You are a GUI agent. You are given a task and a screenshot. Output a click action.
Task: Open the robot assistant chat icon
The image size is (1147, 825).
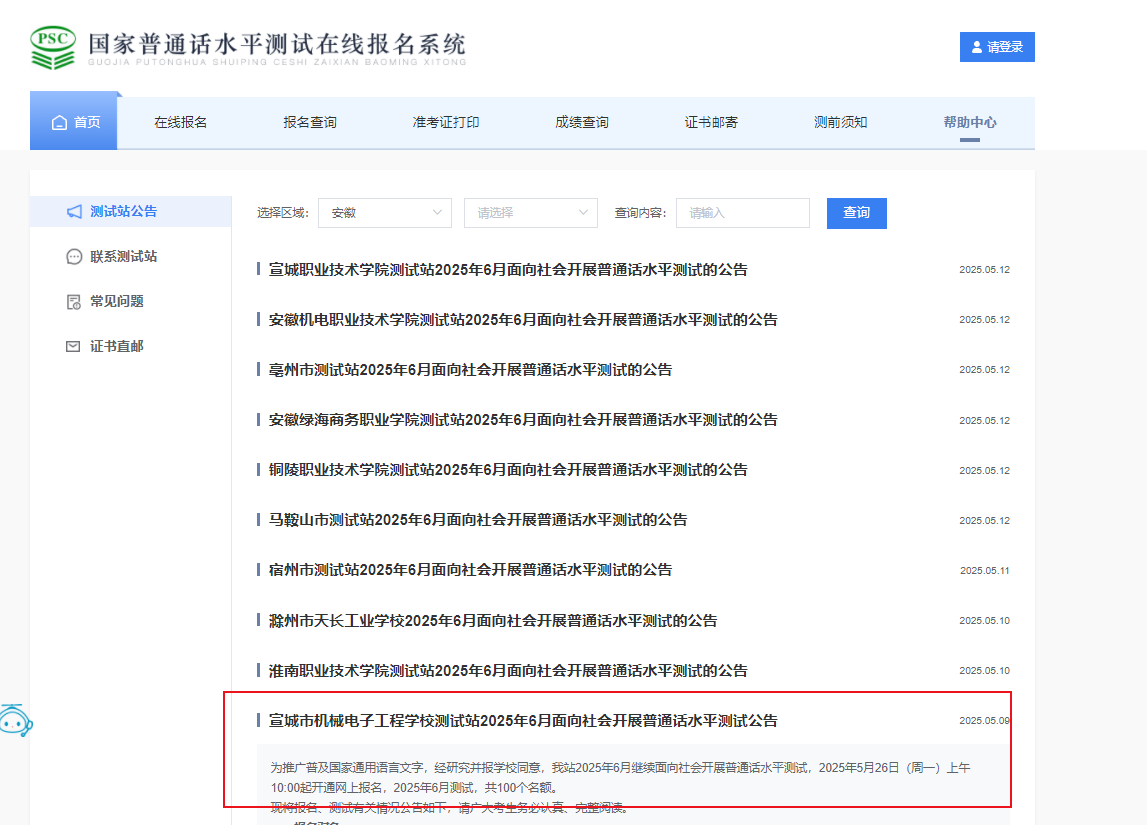point(16,720)
